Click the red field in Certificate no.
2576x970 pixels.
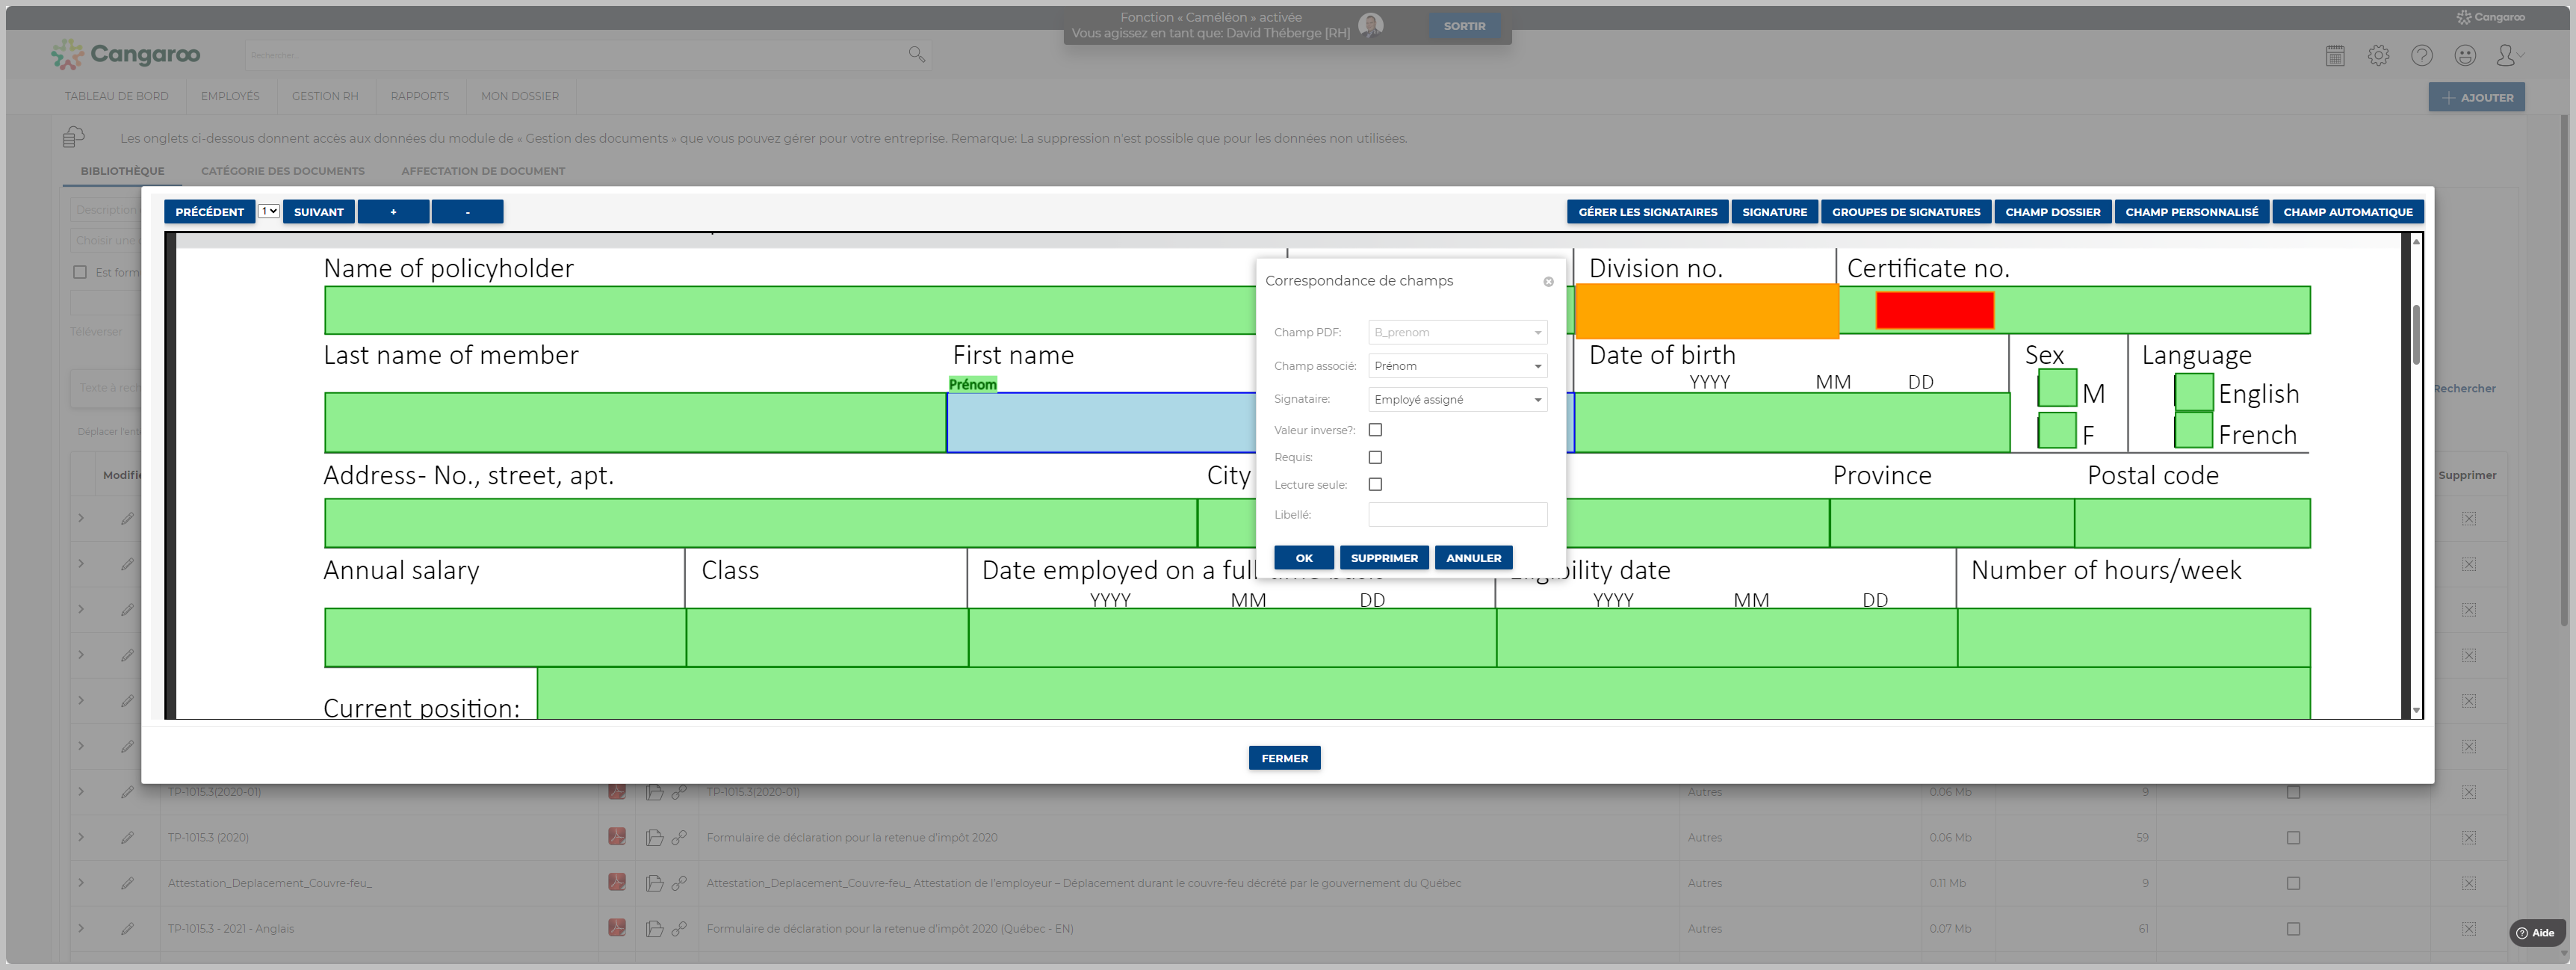click(x=1934, y=310)
